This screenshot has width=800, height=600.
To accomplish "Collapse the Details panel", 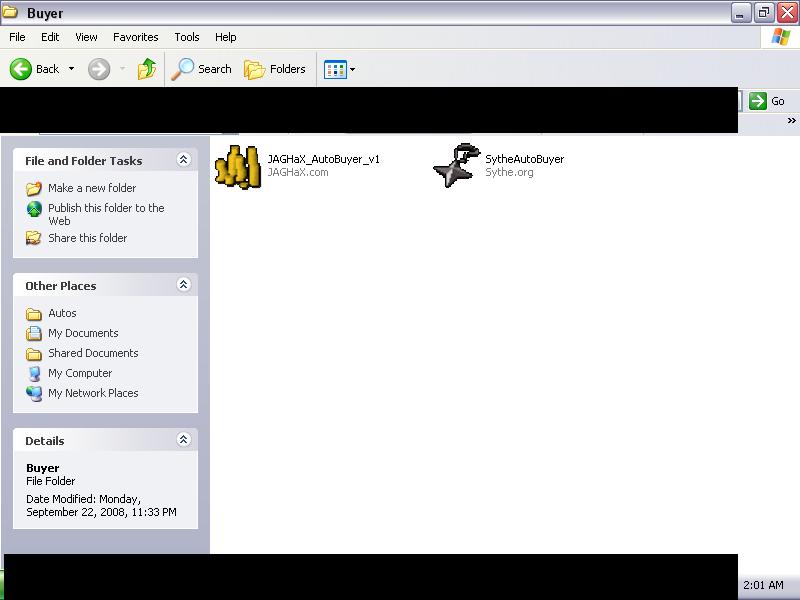I will [183, 439].
